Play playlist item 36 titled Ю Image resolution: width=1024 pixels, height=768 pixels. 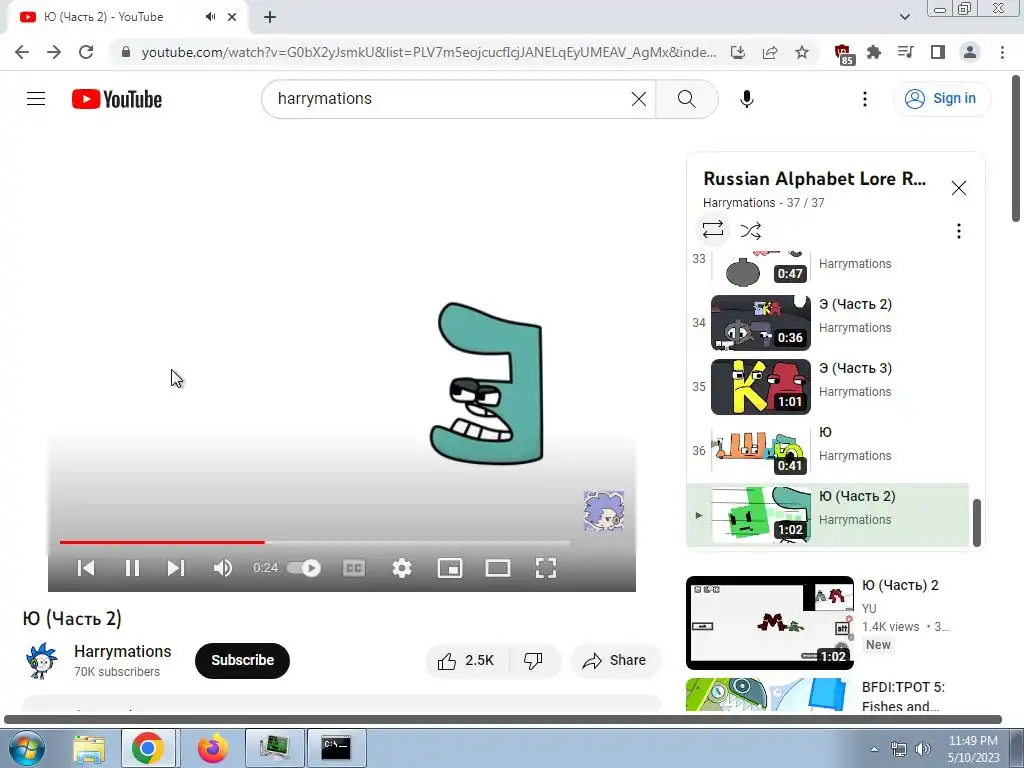pyautogui.click(x=828, y=451)
